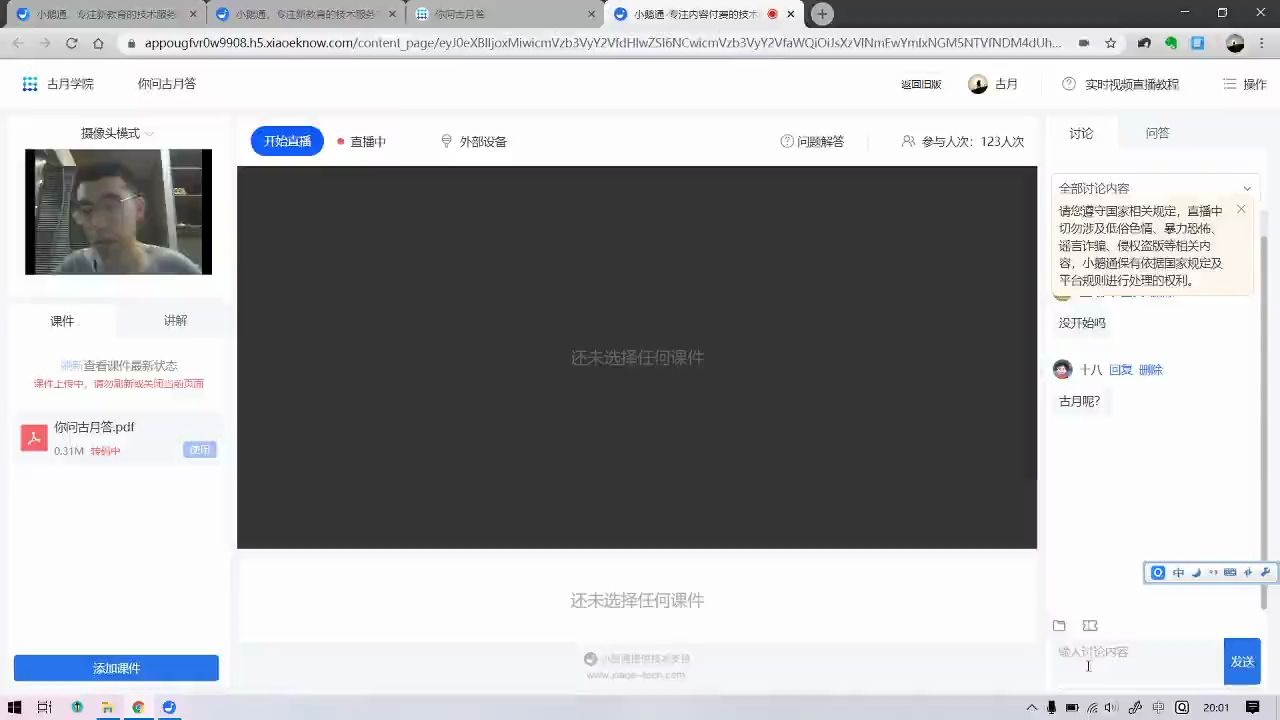Click the Chrome icon in the taskbar
The width and height of the screenshot is (1280, 720).
pyautogui.click(x=138, y=707)
